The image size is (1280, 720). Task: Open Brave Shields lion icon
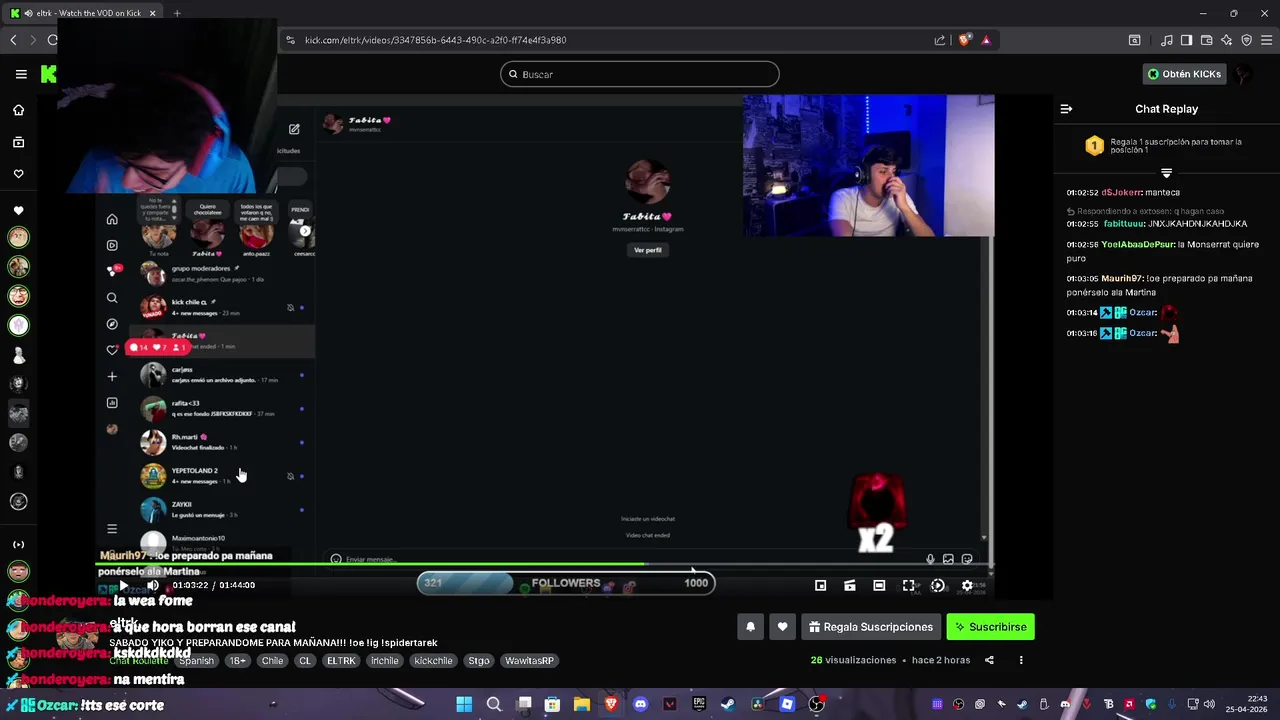click(964, 40)
